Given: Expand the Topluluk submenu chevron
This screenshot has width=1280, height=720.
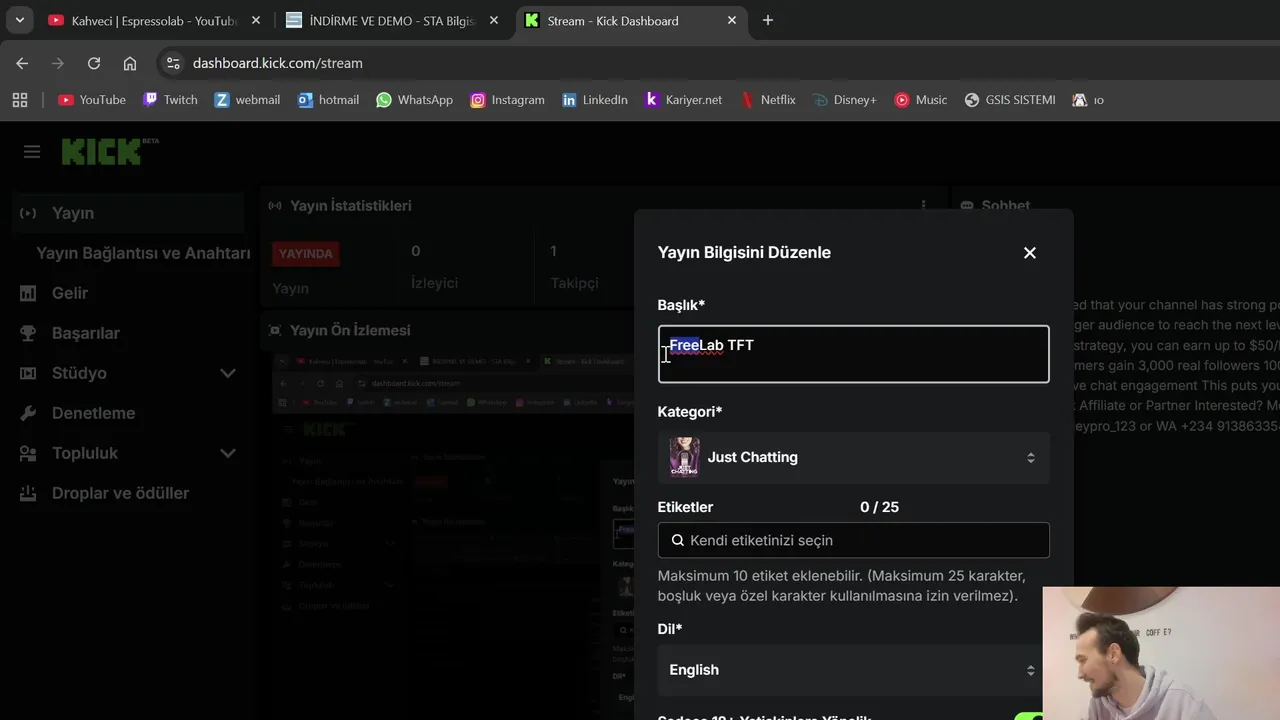Looking at the screenshot, I should click(x=228, y=453).
